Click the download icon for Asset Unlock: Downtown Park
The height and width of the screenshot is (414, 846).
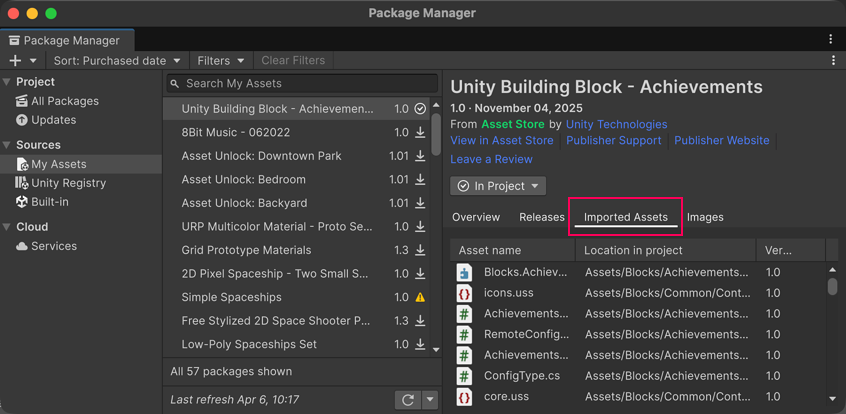coord(420,156)
